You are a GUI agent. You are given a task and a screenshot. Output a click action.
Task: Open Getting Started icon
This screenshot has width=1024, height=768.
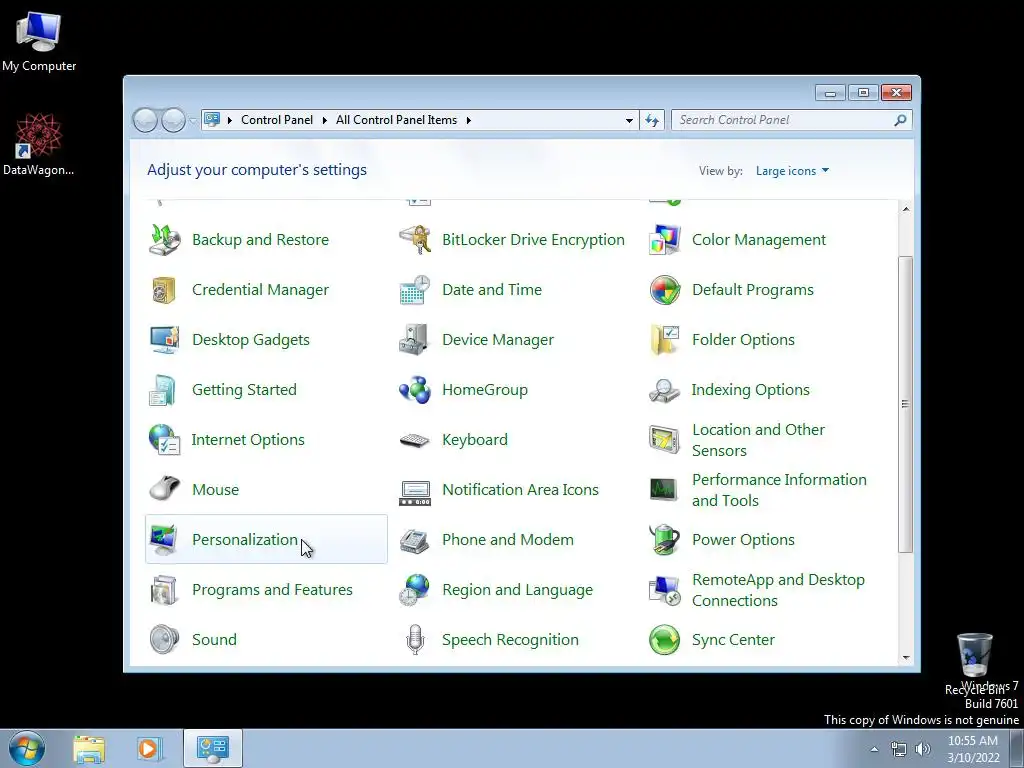click(165, 390)
